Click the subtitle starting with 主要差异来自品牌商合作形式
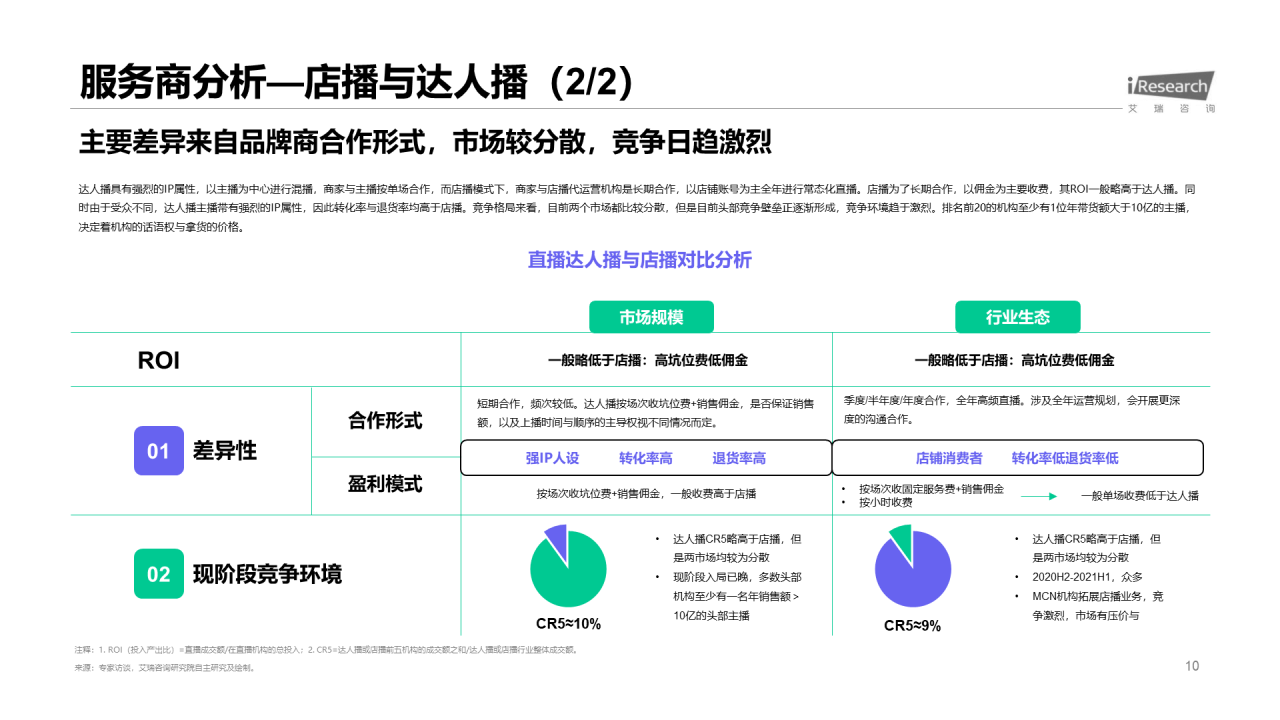Image resolution: width=1280 pixels, height=720 pixels. click(425, 142)
